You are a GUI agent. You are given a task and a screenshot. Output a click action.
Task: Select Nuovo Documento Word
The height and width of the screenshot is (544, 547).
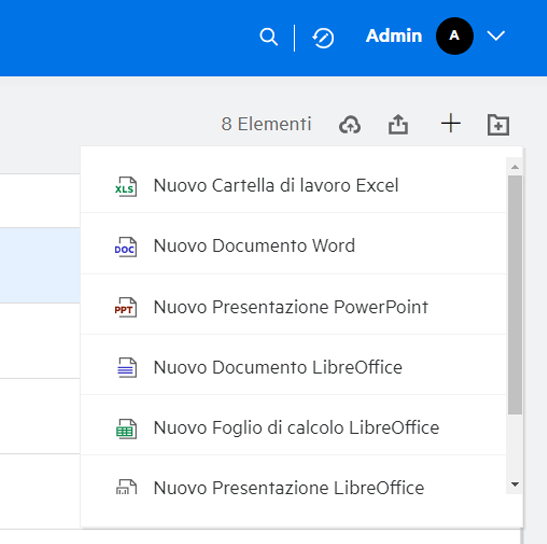coord(293,246)
